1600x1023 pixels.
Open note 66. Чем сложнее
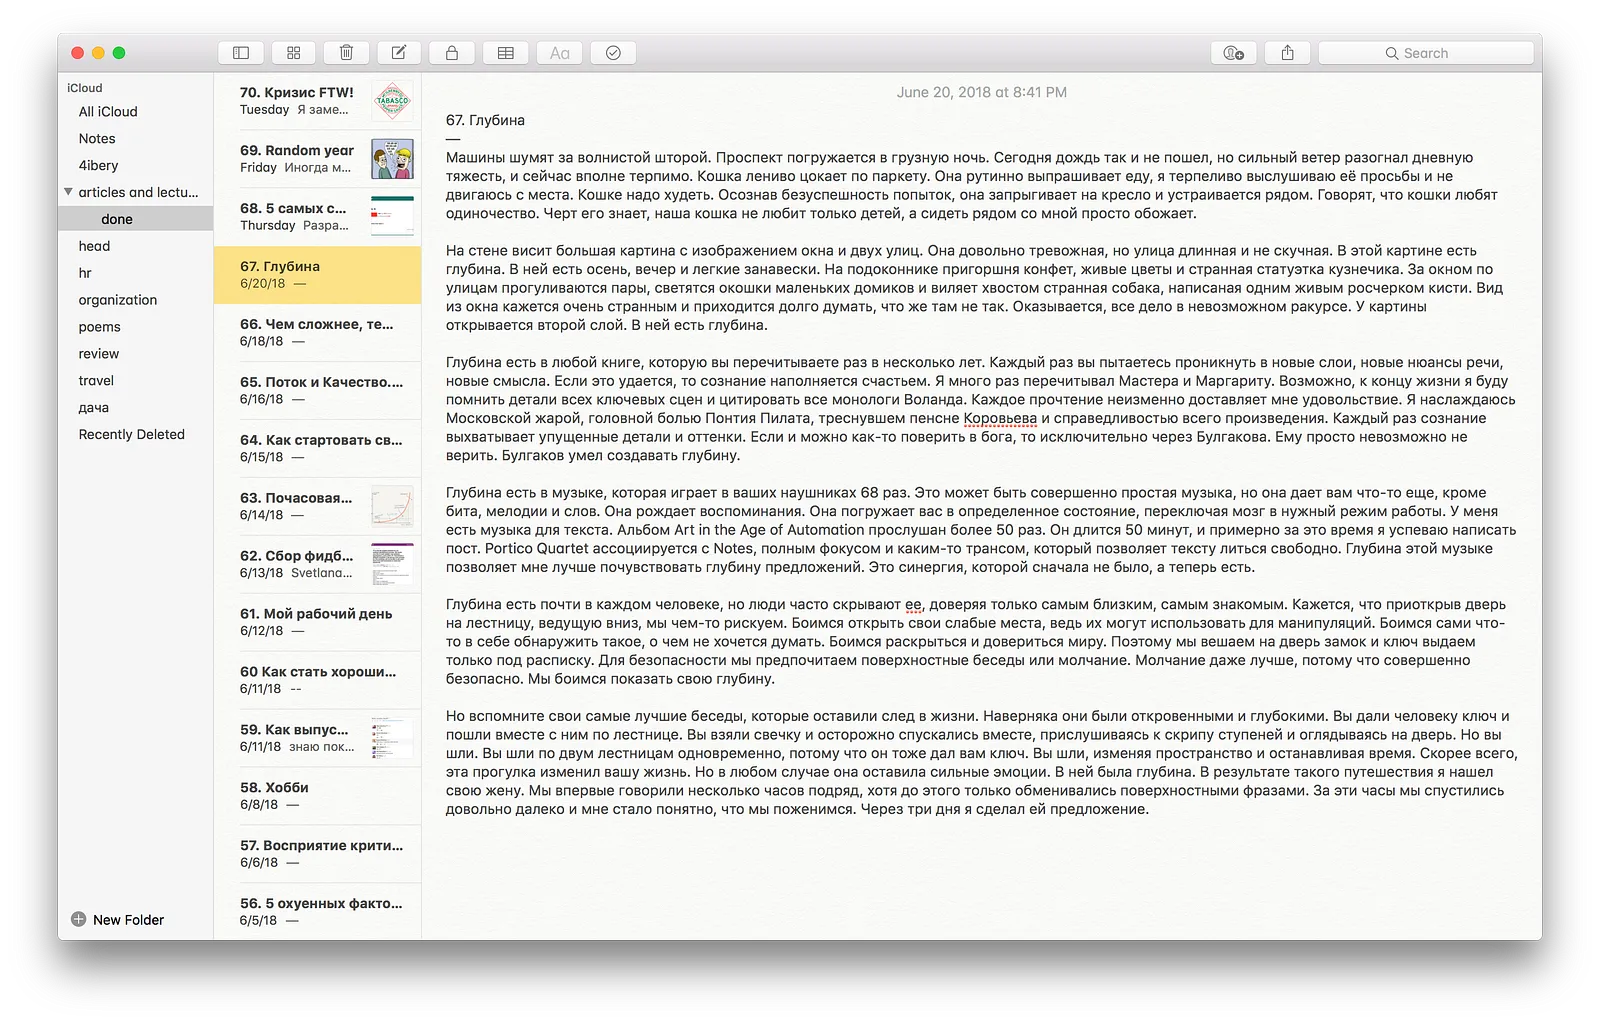click(x=317, y=333)
